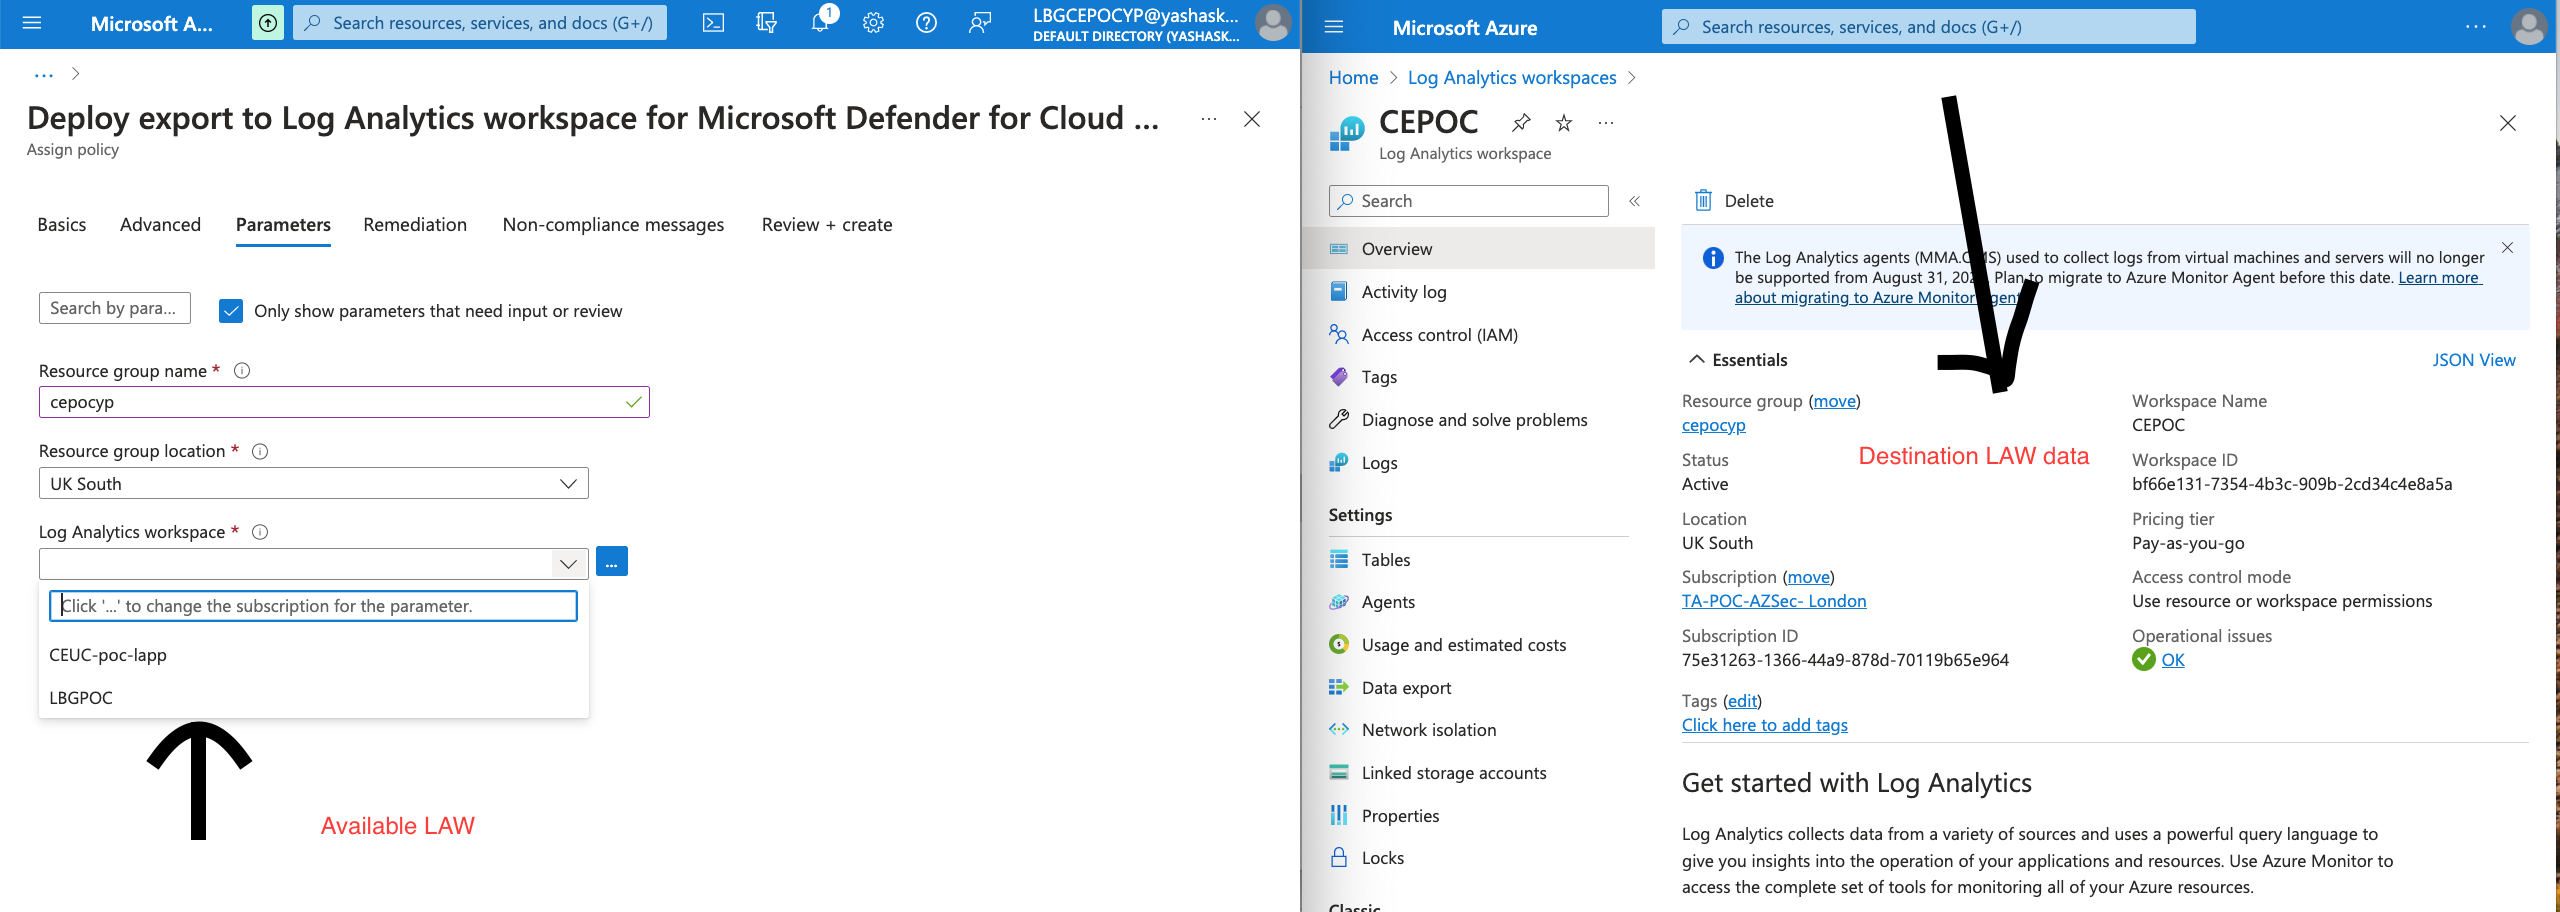Open the LBGCEPOCYP account avatar menu
The height and width of the screenshot is (912, 2560).
point(1273,23)
